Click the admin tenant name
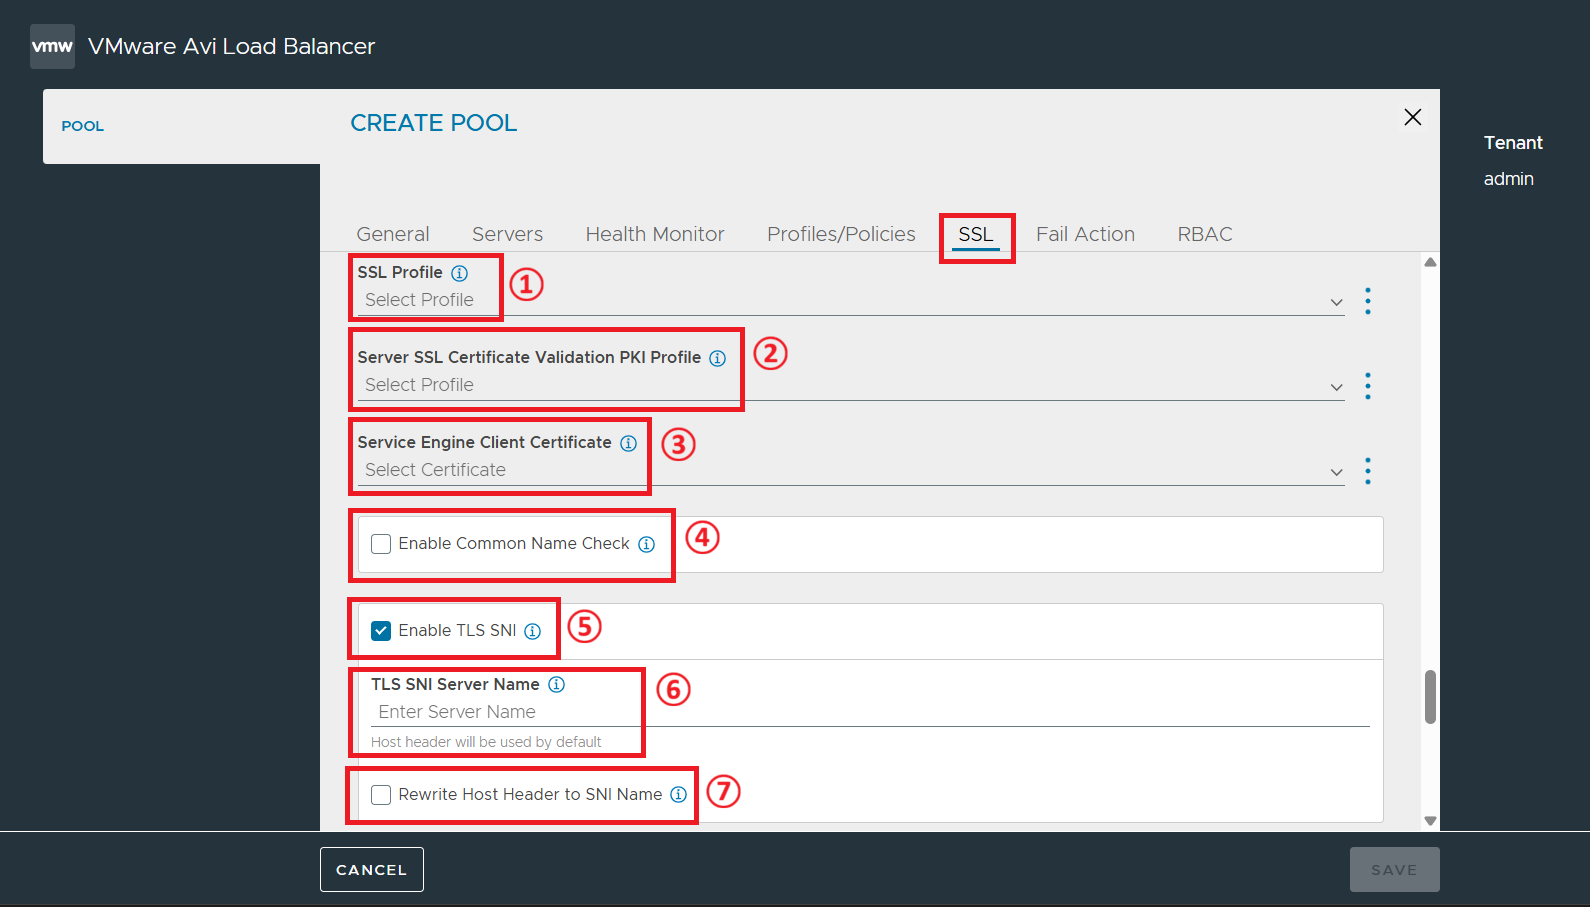1590x907 pixels. tap(1508, 179)
